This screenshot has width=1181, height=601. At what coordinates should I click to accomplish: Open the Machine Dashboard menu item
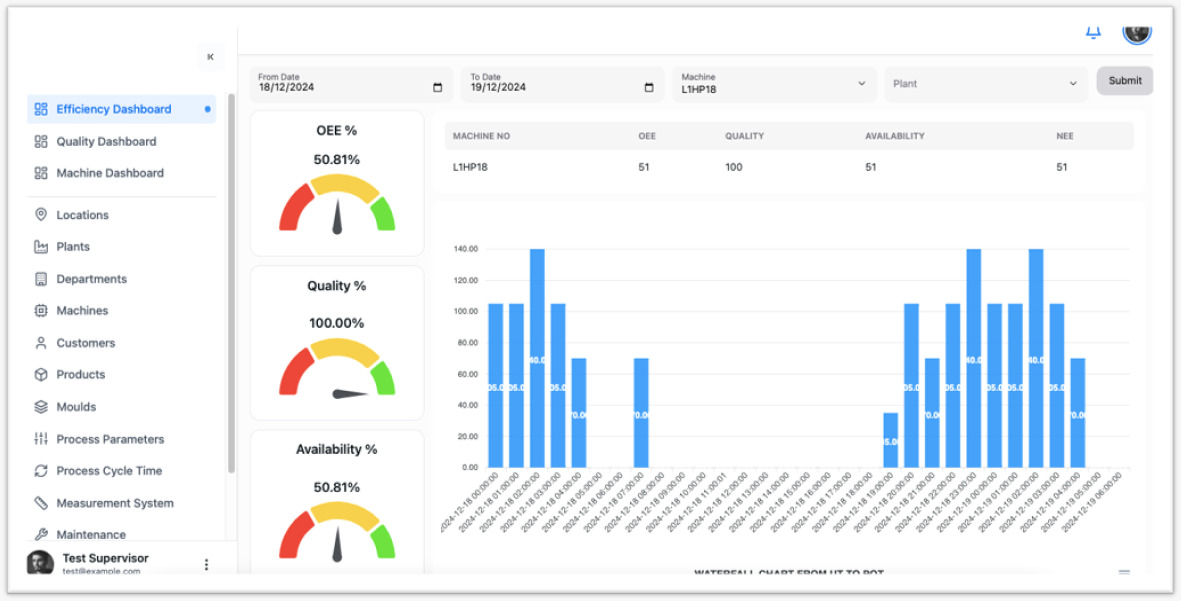click(110, 173)
